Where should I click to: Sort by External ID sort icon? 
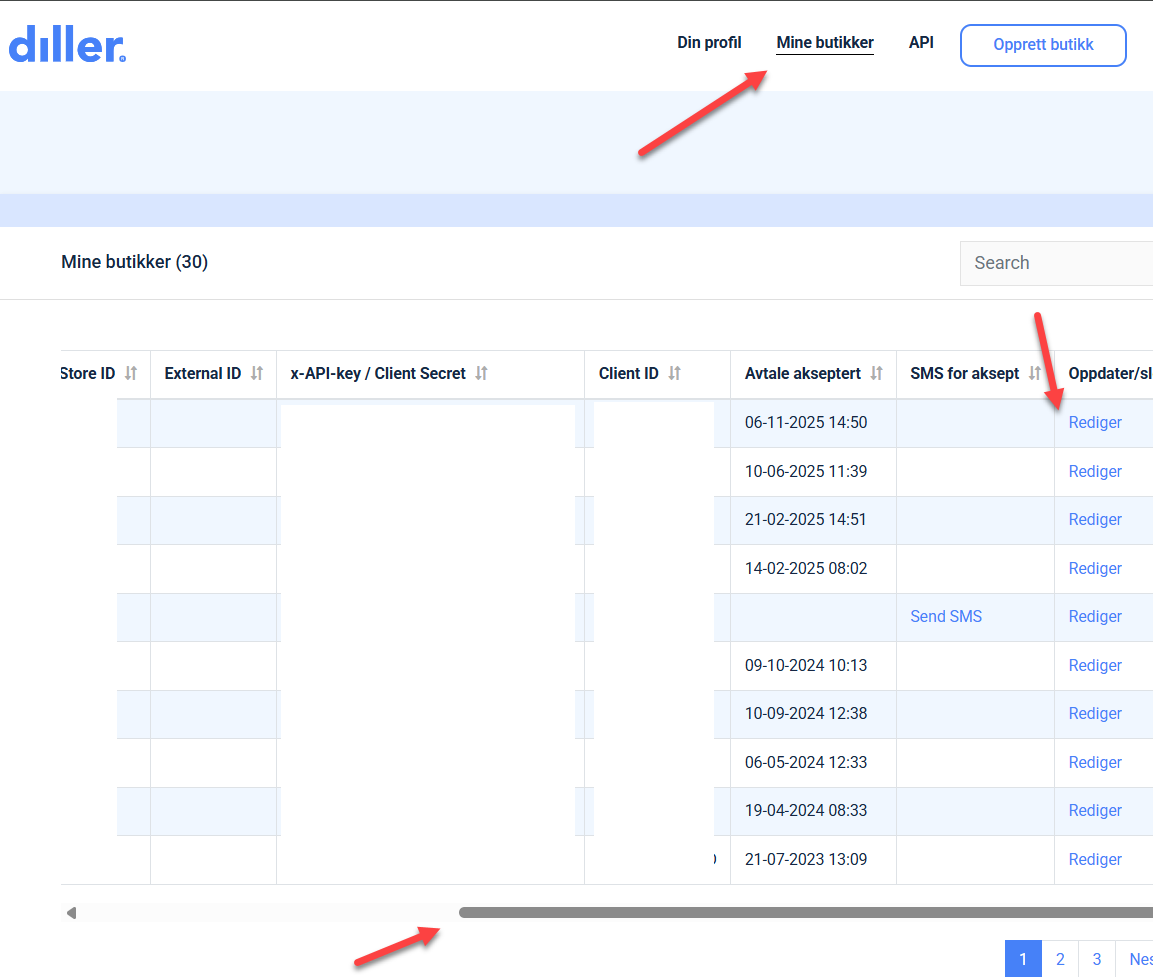coord(257,373)
